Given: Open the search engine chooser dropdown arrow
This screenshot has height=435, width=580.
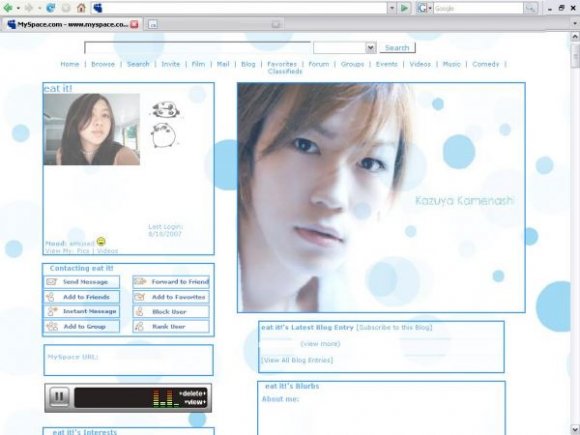Looking at the screenshot, I should (430, 8).
